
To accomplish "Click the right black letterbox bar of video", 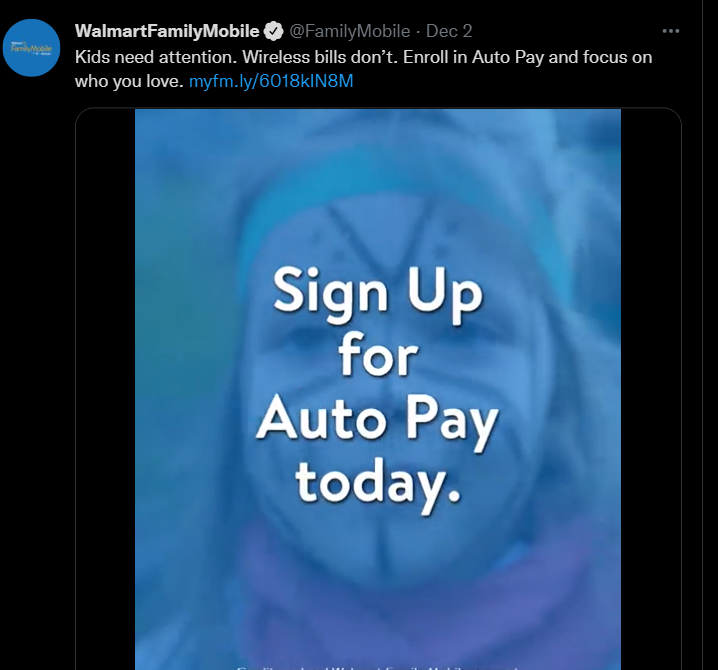I will 651,389.
